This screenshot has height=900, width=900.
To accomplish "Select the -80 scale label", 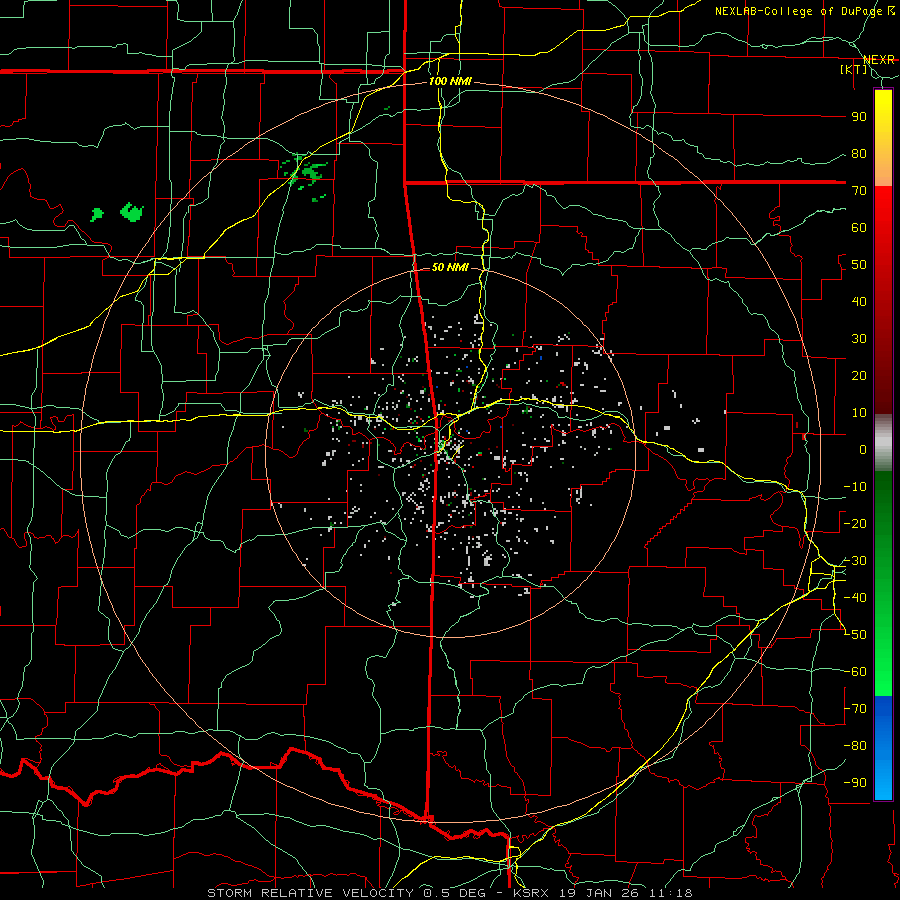I will tap(855, 746).
